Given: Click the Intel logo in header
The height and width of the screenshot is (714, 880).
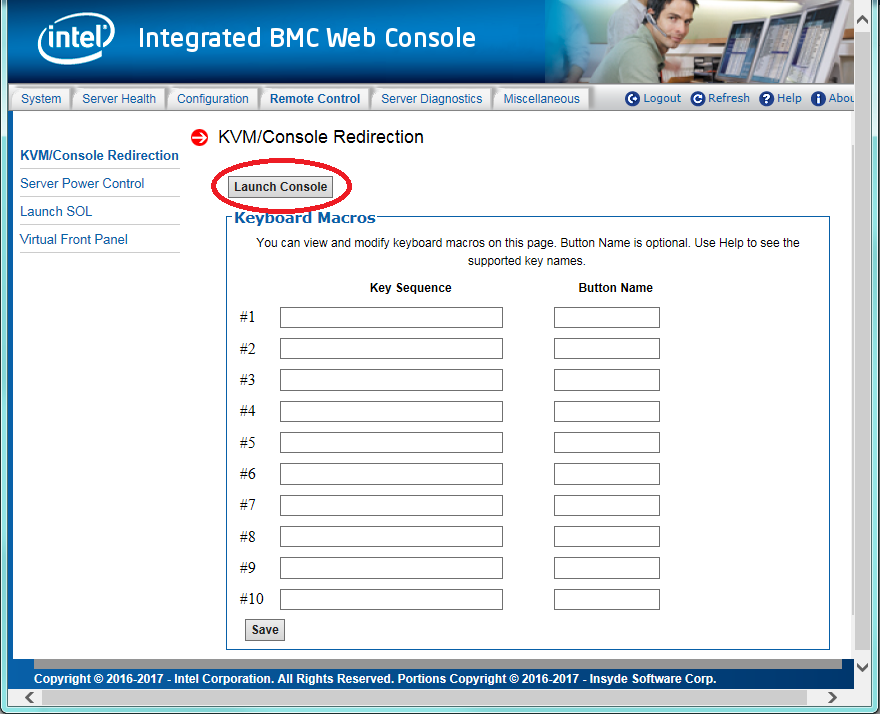Looking at the screenshot, I should click(76, 41).
